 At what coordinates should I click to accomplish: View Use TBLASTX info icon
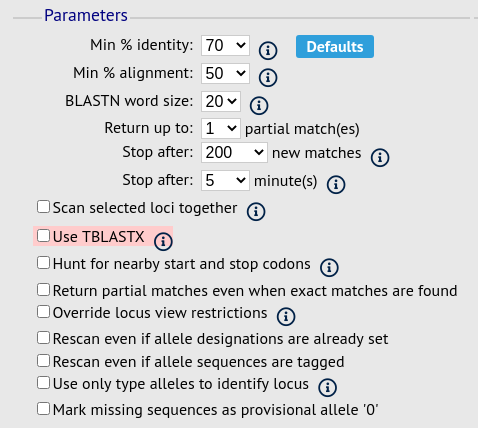pyautogui.click(x=163, y=241)
